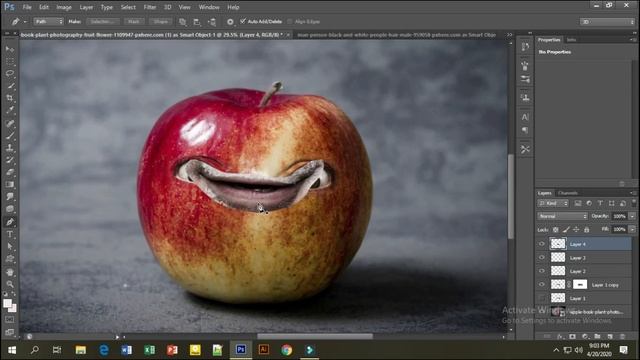This screenshot has height=360, width=640.
Task: Filter layers by type layers icon
Action: 600,203
